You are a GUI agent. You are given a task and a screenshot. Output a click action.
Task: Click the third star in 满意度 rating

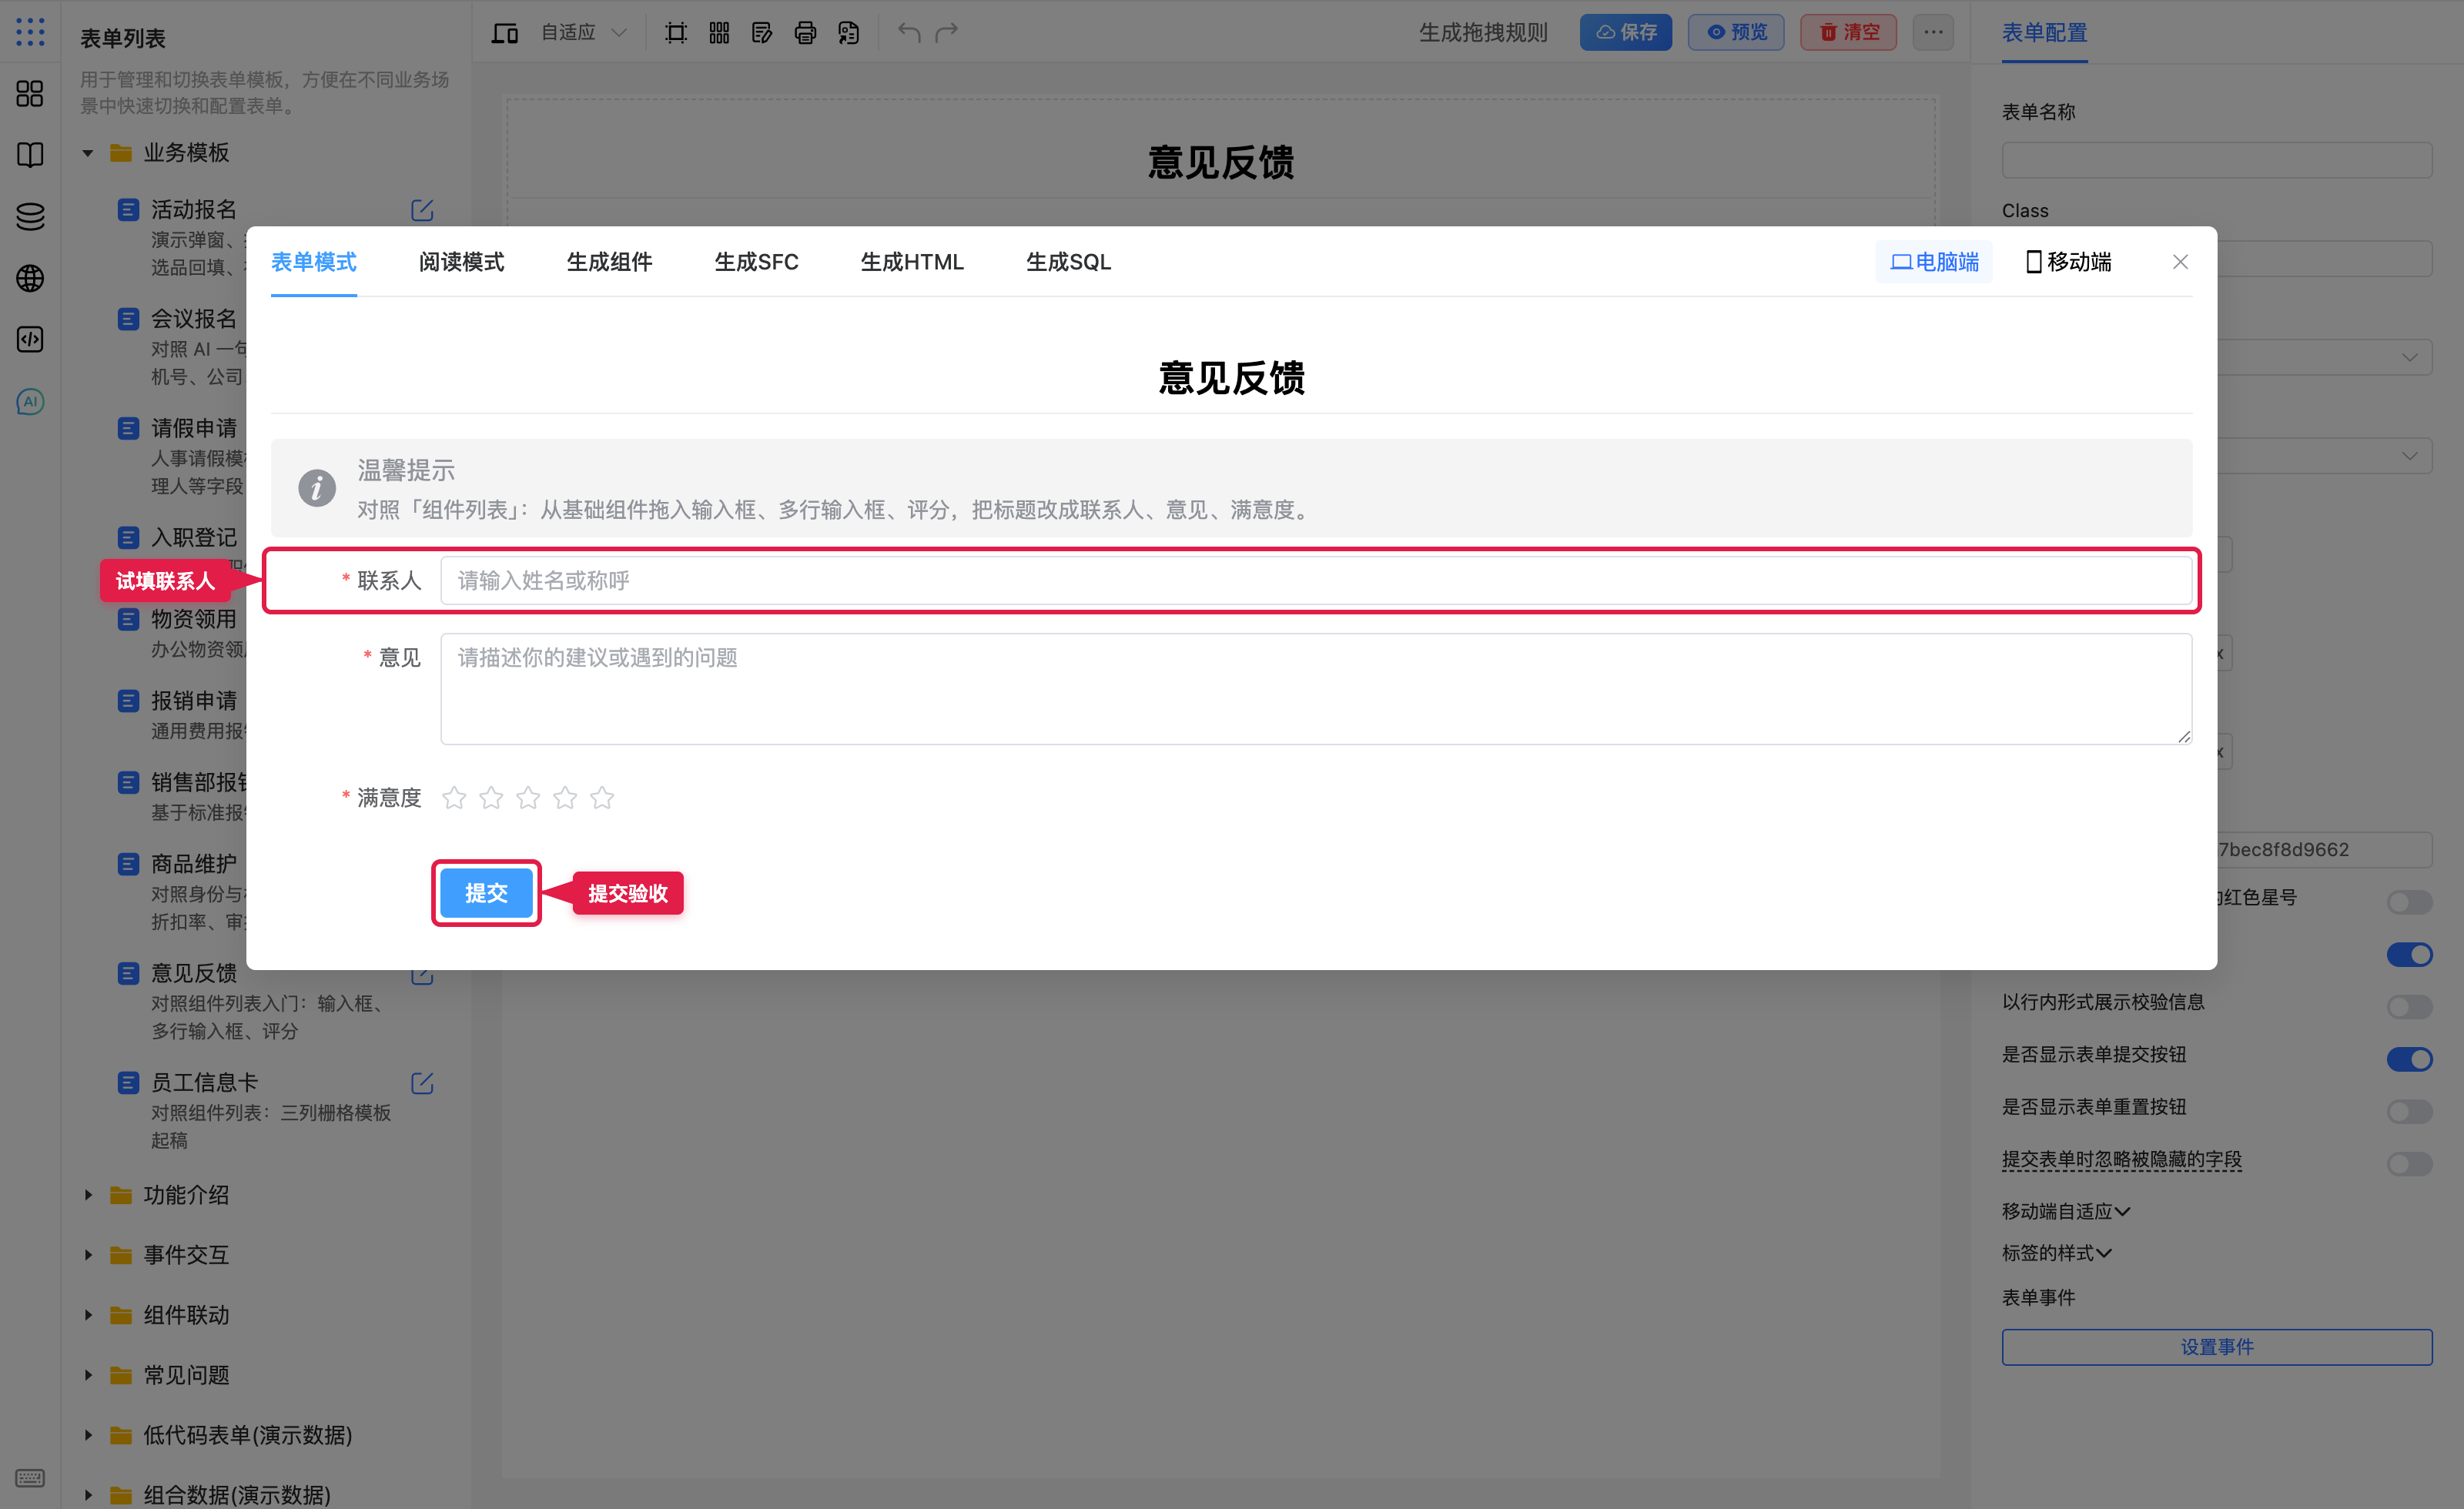[528, 797]
